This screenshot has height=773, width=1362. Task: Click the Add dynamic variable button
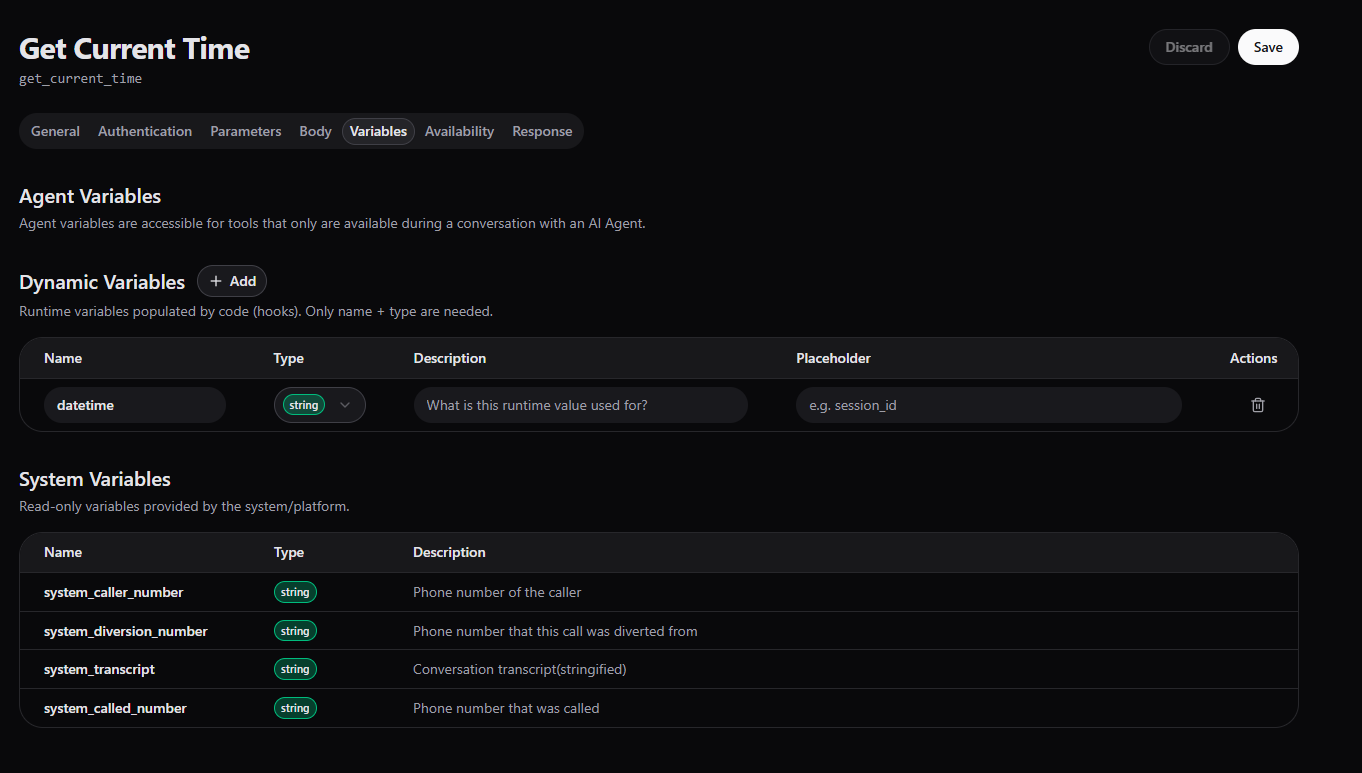(x=232, y=281)
